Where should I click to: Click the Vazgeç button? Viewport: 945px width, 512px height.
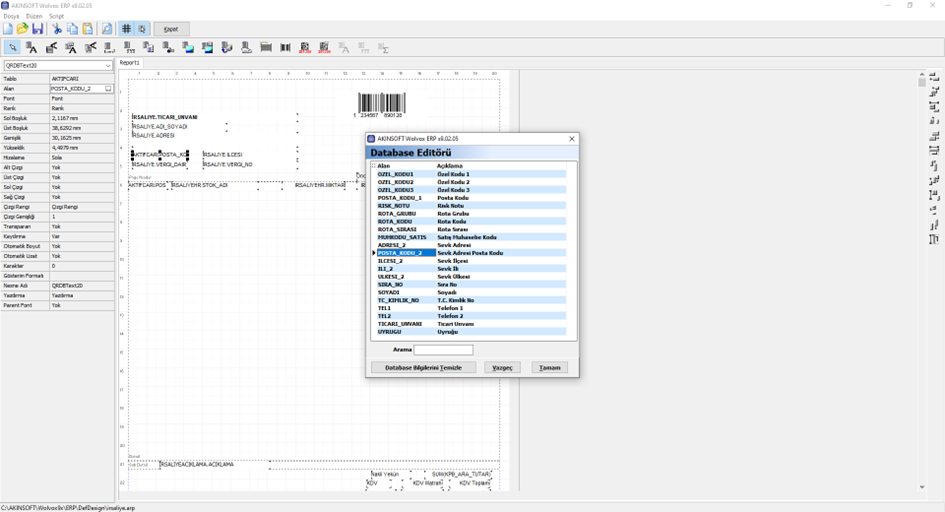click(502, 367)
